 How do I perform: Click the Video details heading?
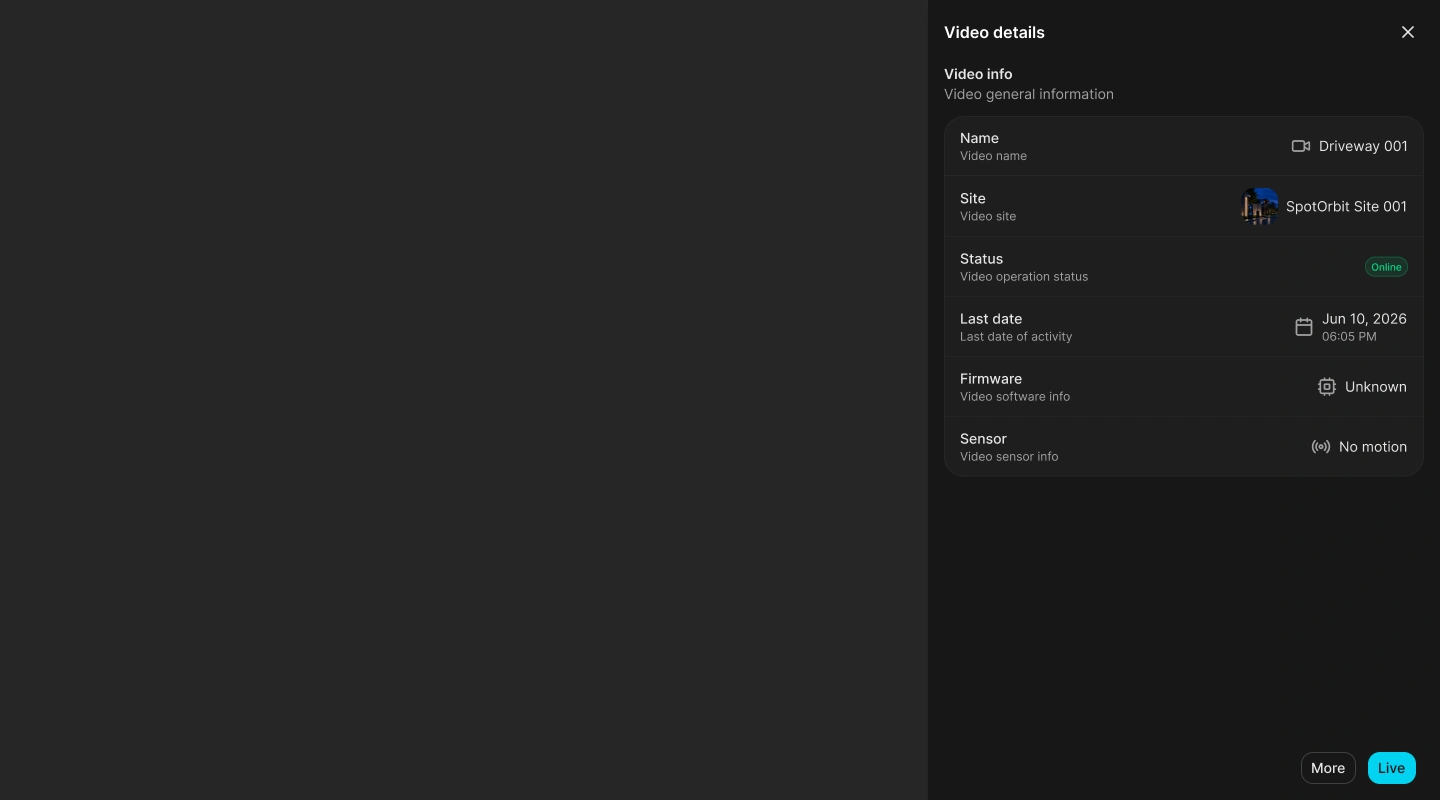[994, 32]
